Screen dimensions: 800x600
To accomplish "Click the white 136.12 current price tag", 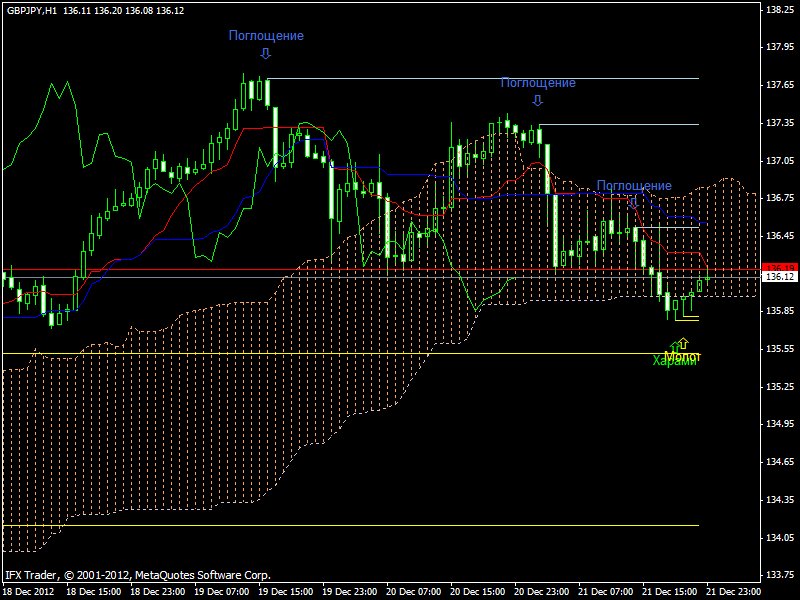I will 778,277.
